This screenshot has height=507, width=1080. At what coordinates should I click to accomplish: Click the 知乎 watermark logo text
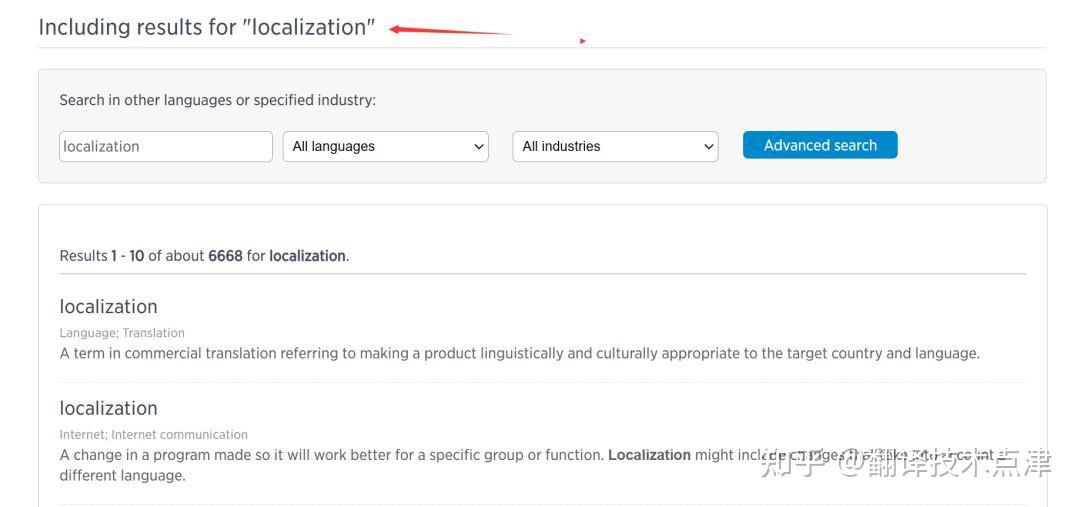coord(791,463)
